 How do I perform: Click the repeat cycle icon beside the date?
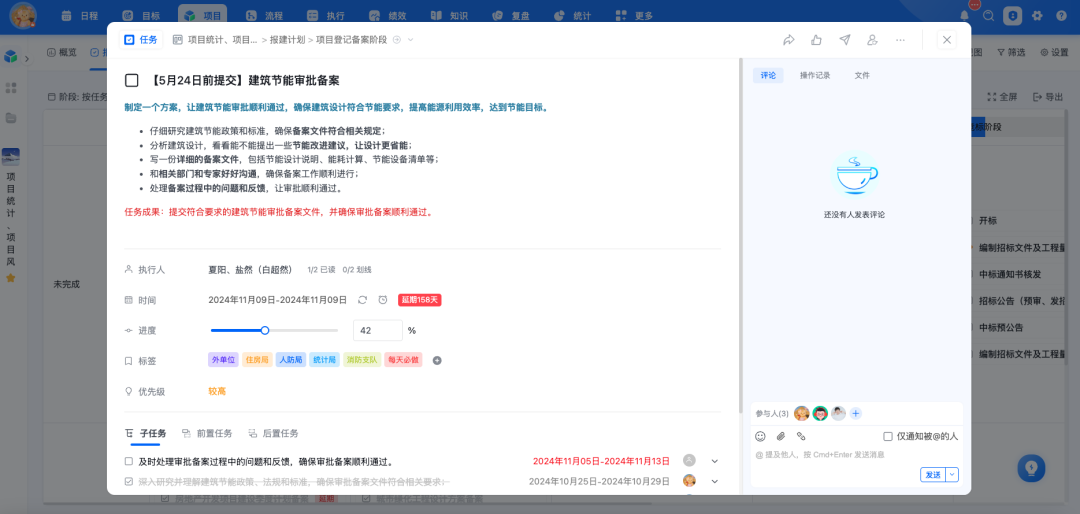(x=362, y=300)
